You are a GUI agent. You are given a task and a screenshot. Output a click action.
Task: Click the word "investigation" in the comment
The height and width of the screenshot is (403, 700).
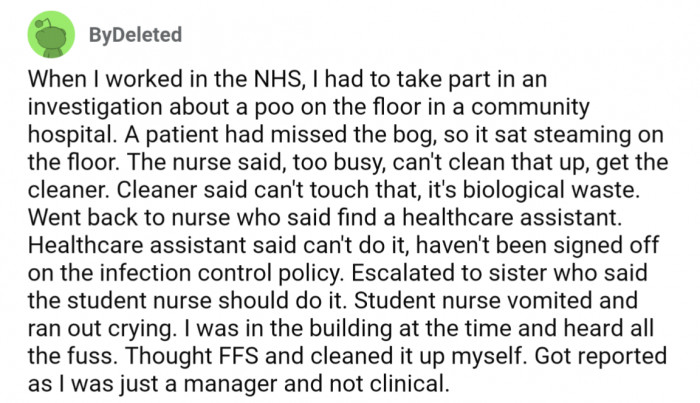pos(90,105)
